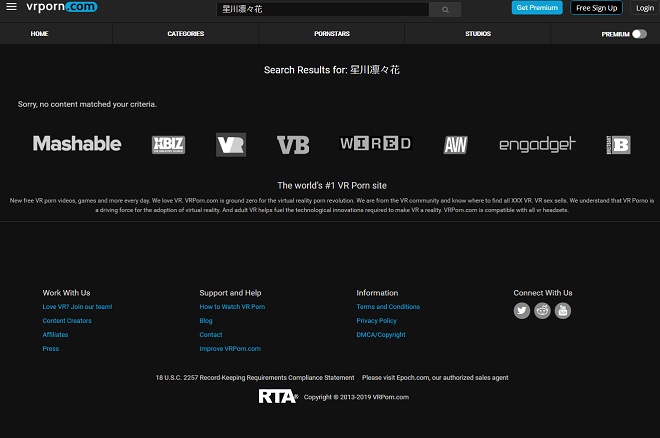Open the Privacy Policy link
Viewport: 660px width, 438px height.
(x=376, y=321)
